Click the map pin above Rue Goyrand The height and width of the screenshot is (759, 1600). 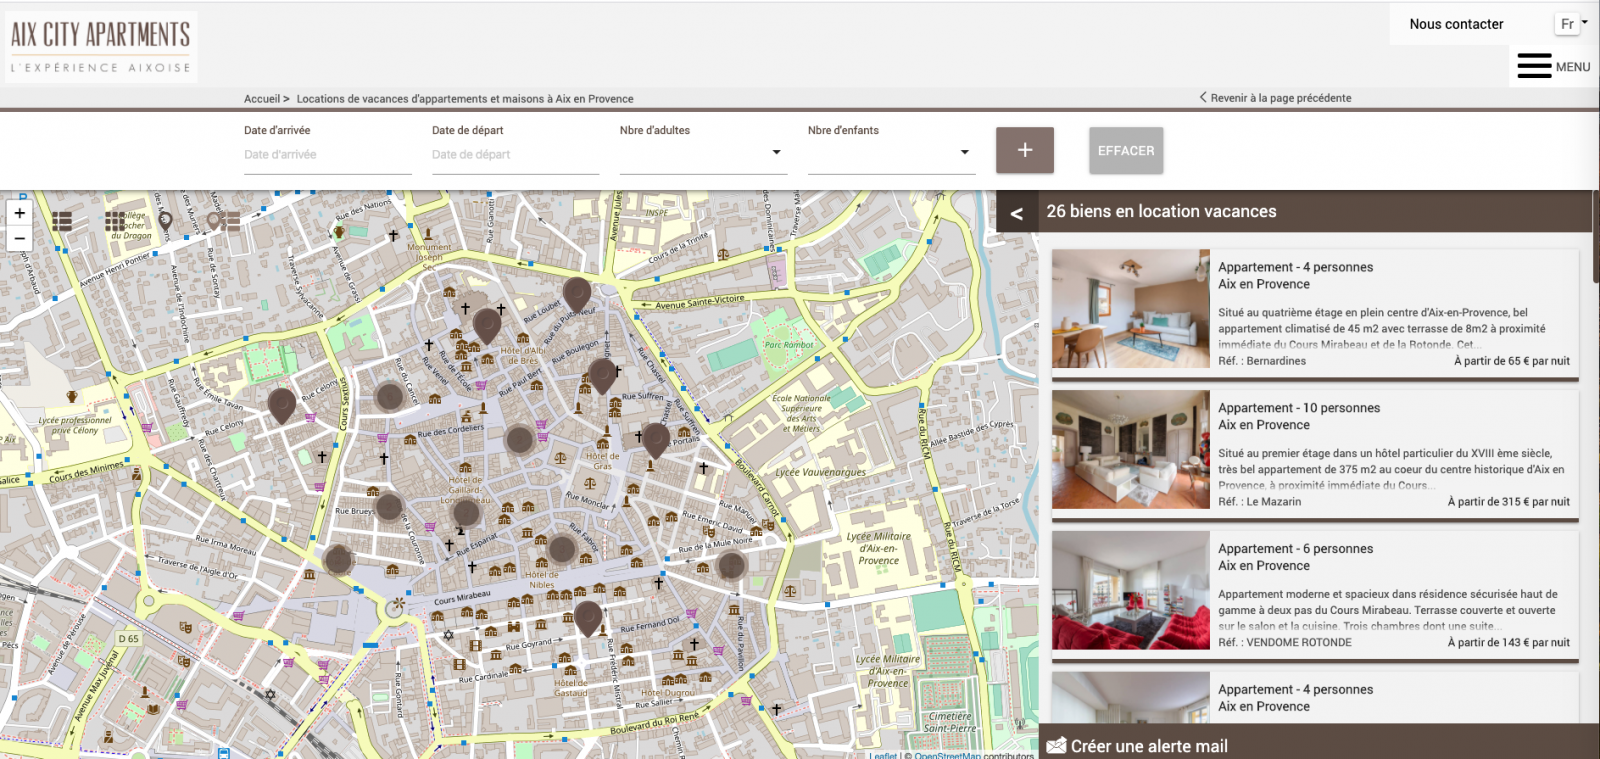(x=588, y=618)
